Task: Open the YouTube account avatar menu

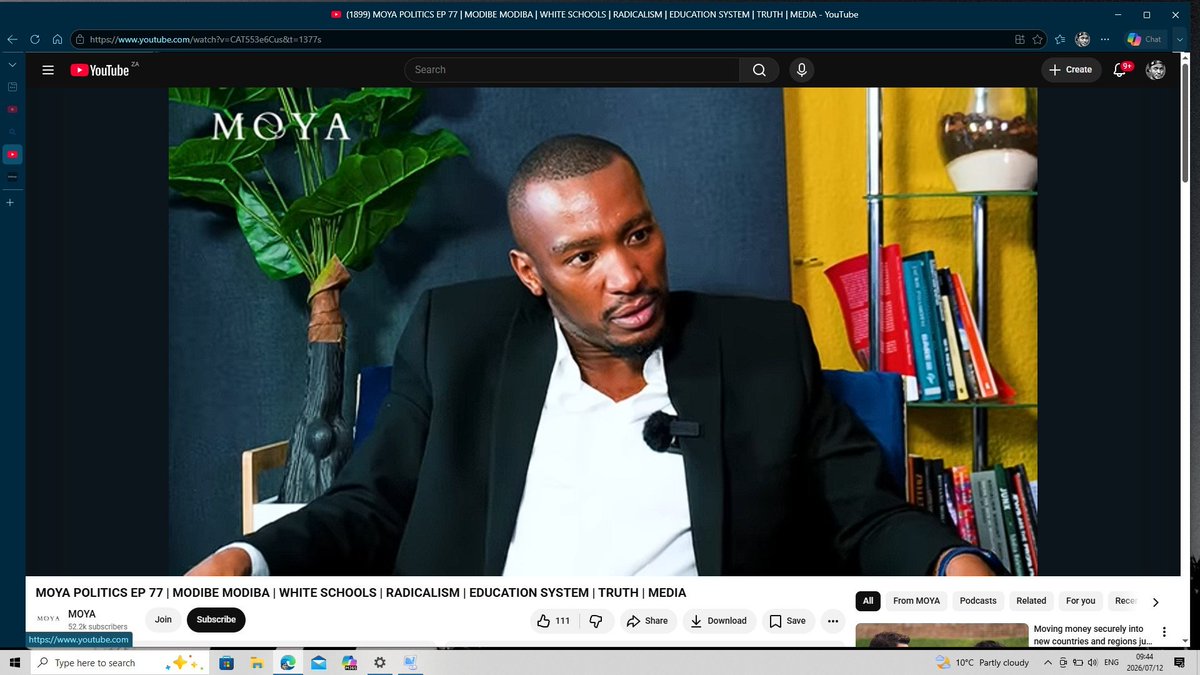Action: point(1155,70)
